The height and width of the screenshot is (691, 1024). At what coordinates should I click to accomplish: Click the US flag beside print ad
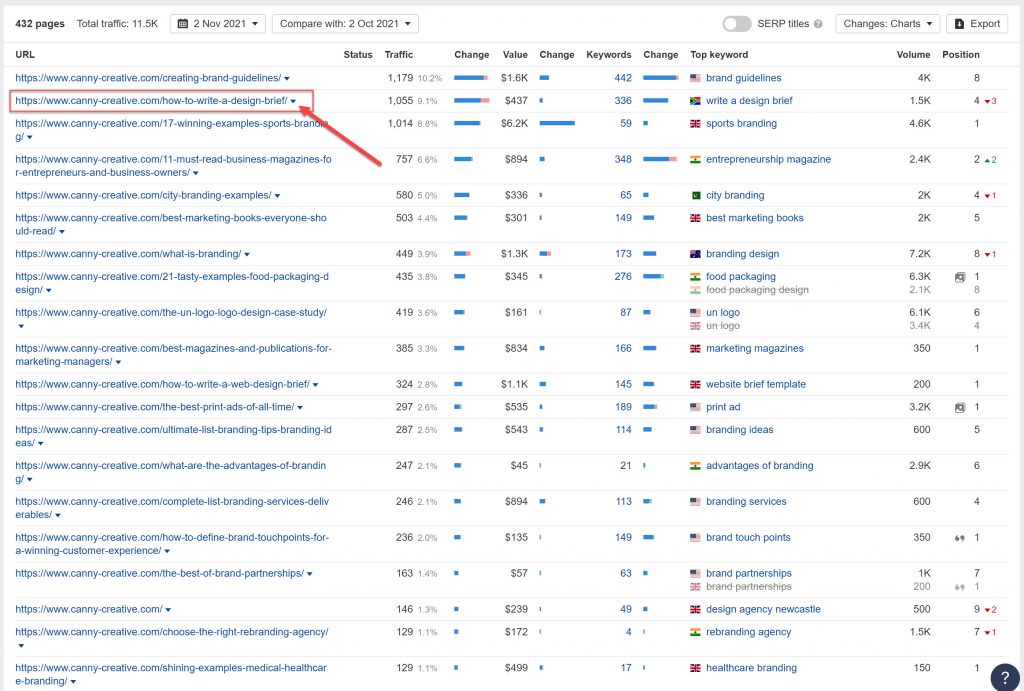(696, 408)
